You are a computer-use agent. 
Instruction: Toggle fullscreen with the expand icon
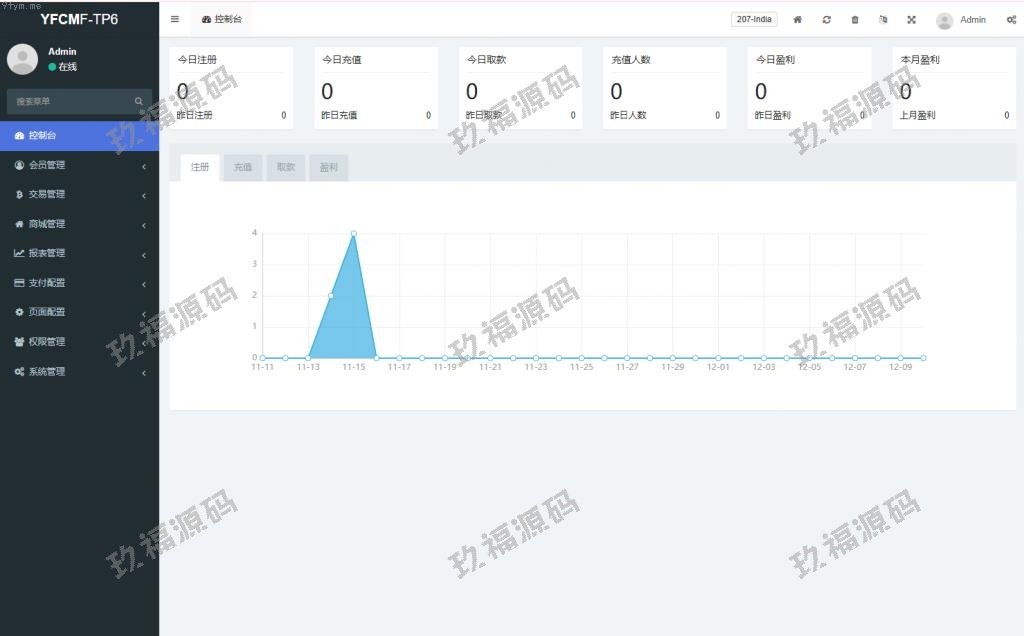(911, 20)
